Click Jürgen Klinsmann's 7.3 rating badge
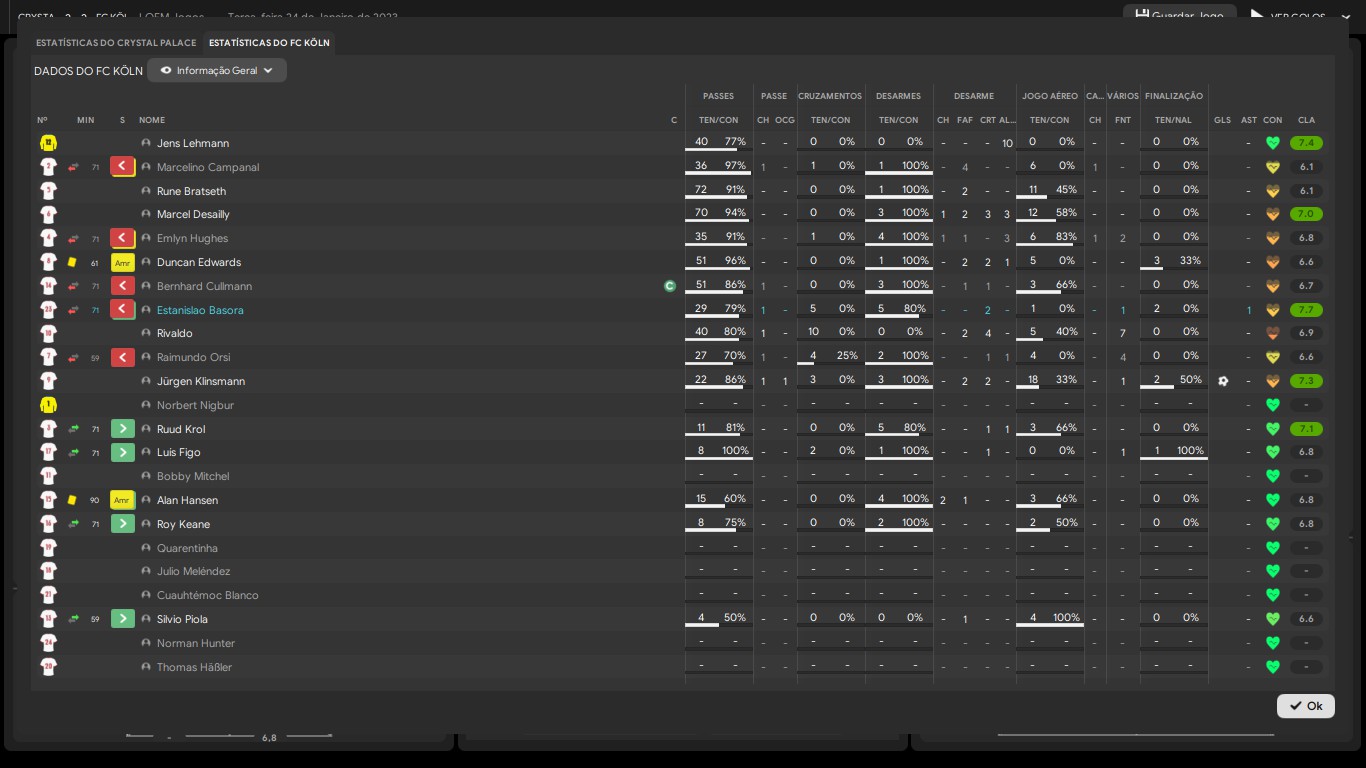This screenshot has height=768, width=1366. [1306, 381]
